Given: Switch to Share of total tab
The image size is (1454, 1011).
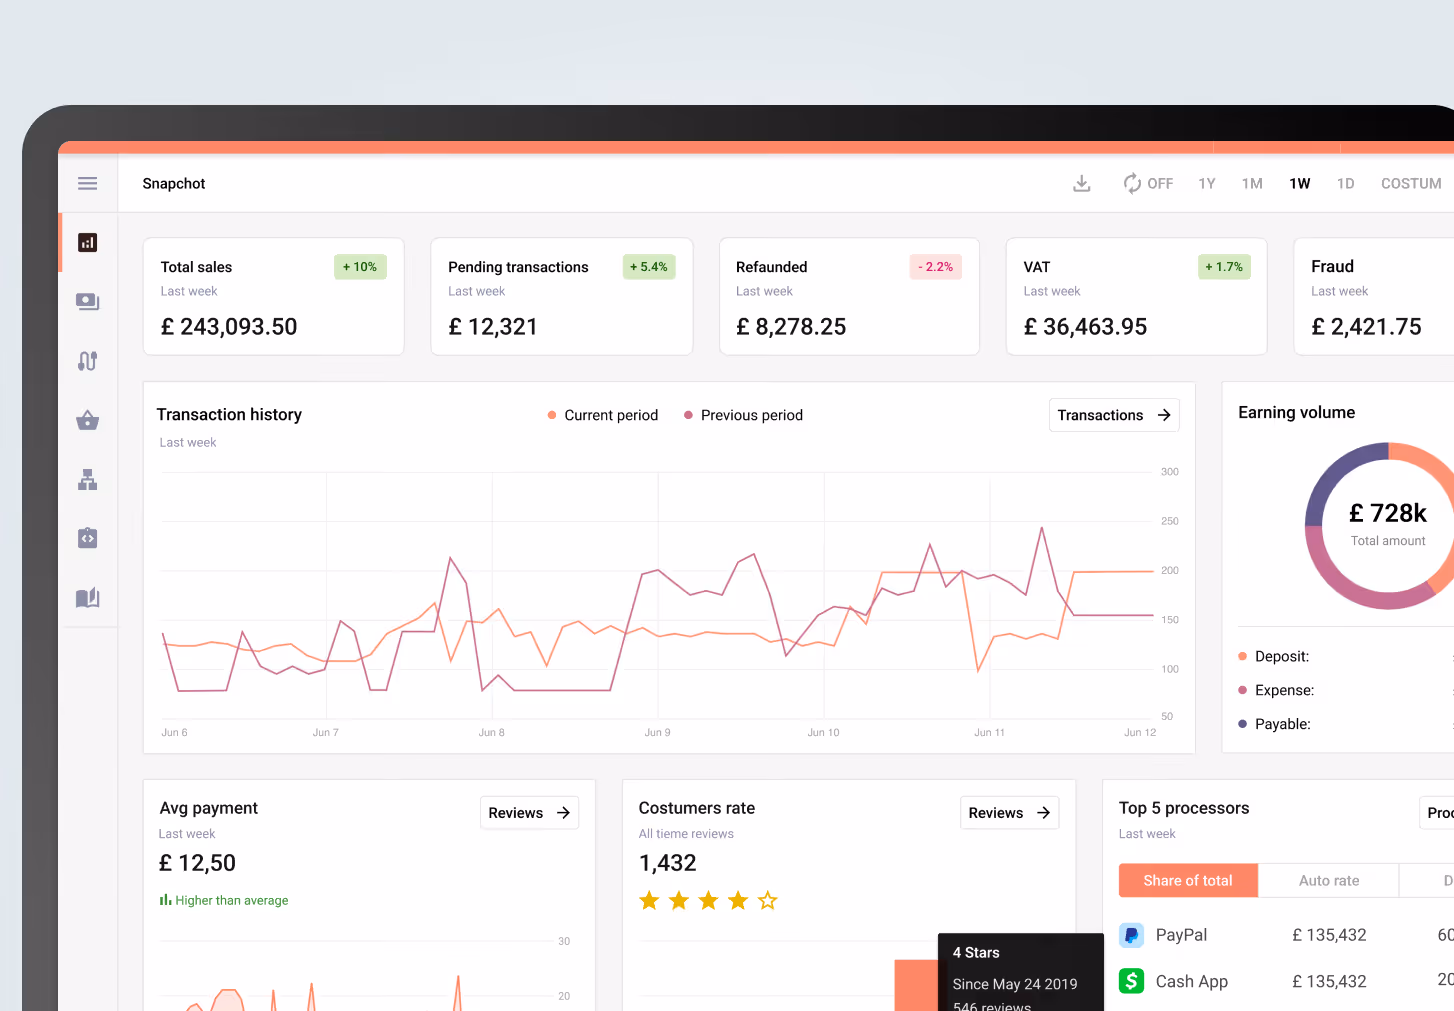Looking at the screenshot, I should pyautogui.click(x=1188, y=880).
